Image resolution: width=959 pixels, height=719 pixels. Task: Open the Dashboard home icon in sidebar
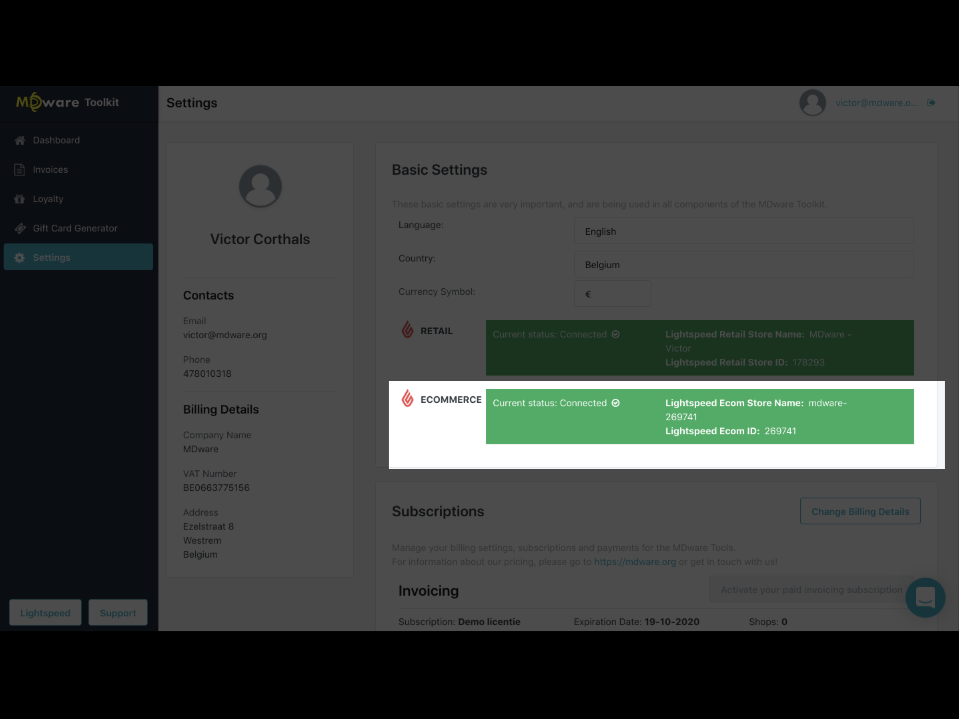(x=20, y=140)
